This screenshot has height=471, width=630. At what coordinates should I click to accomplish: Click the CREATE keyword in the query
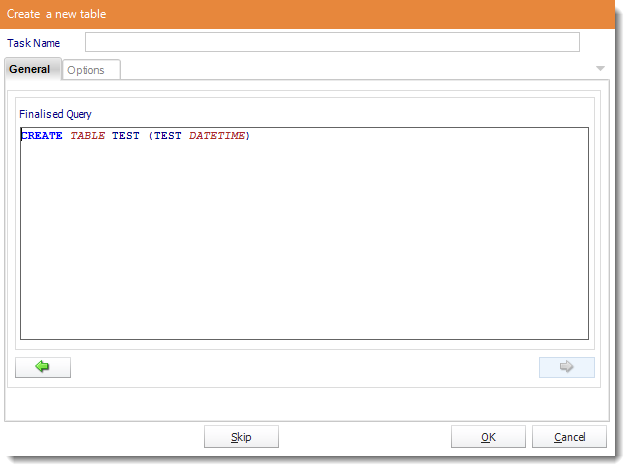click(x=42, y=136)
